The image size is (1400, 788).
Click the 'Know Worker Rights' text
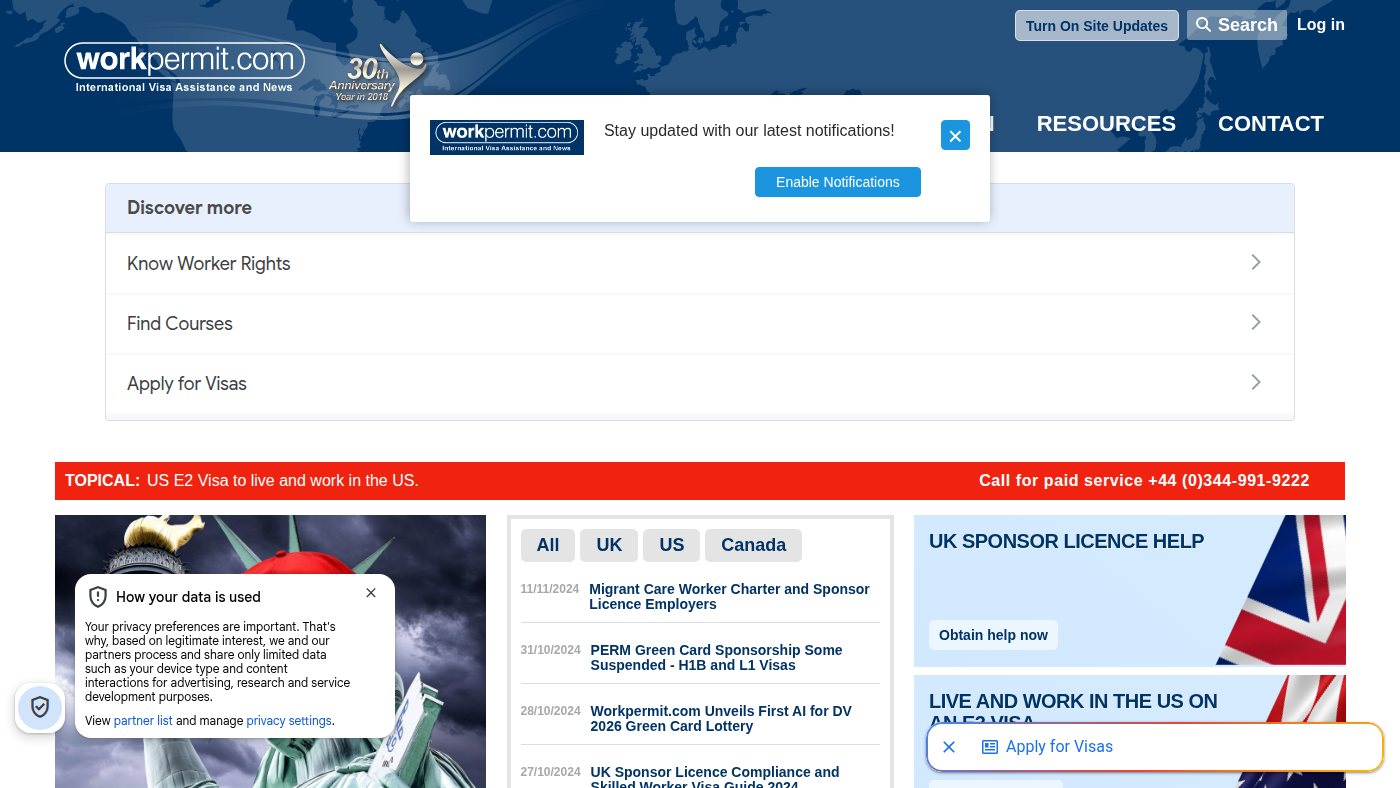pyautogui.click(x=209, y=264)
